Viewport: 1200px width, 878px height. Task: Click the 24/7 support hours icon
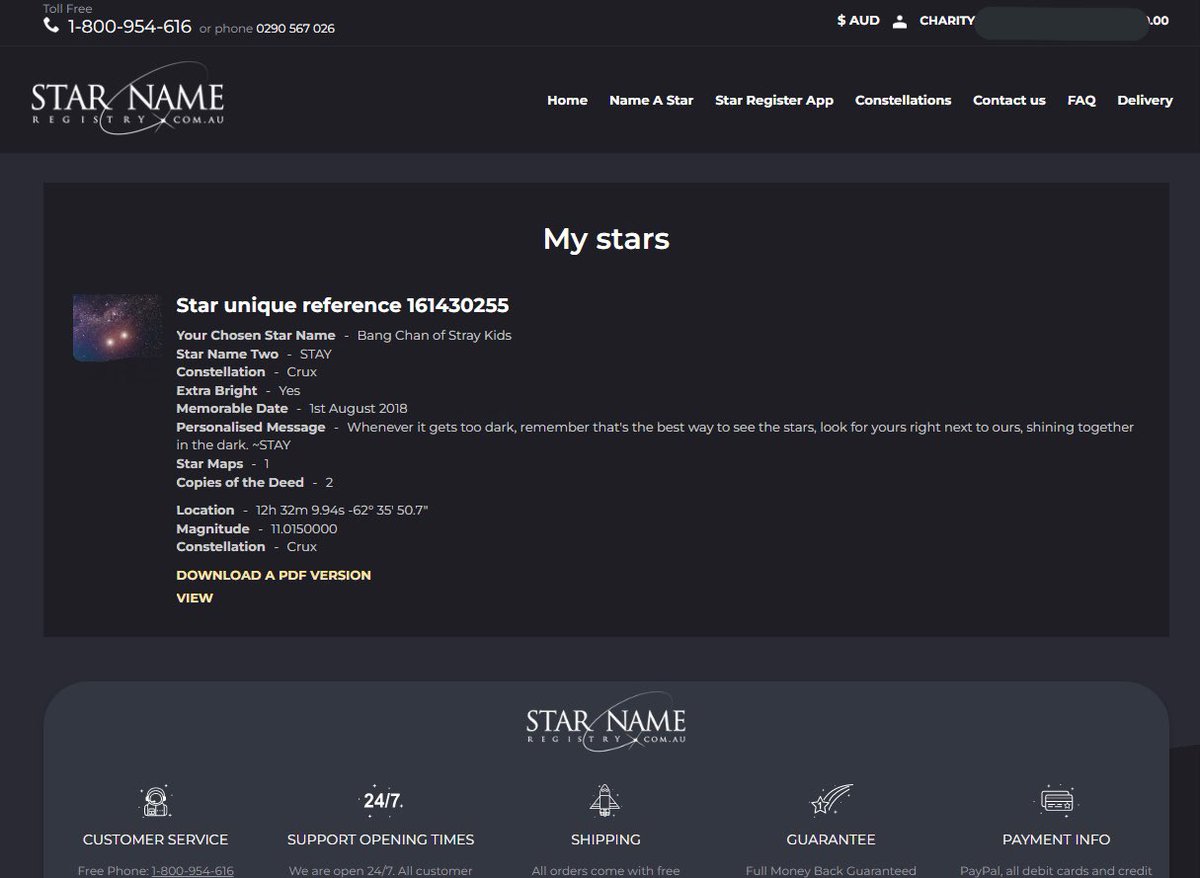pyautogui.click(x=382, y=800)
